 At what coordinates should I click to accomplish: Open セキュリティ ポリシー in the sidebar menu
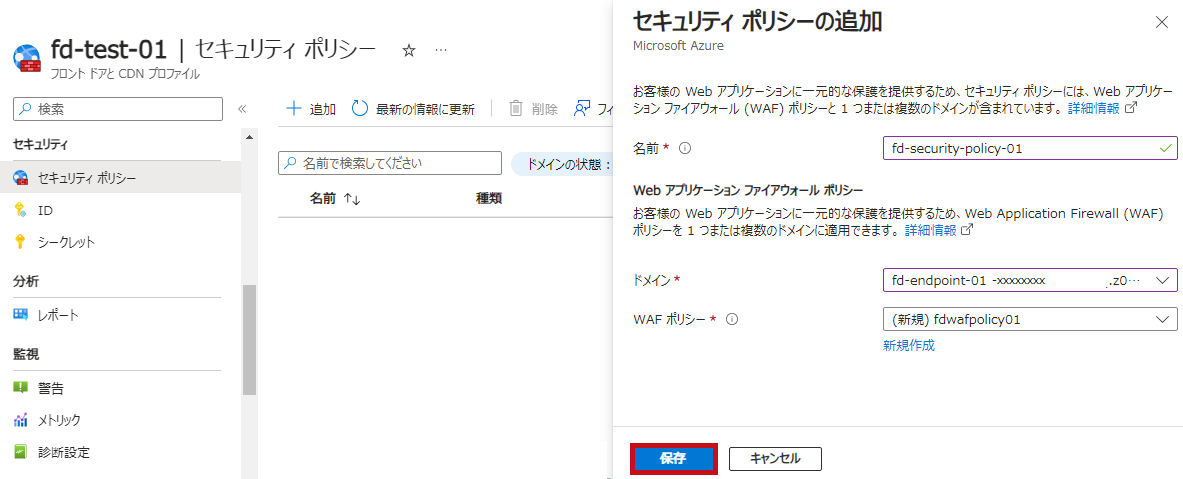(x=121, y=178)
